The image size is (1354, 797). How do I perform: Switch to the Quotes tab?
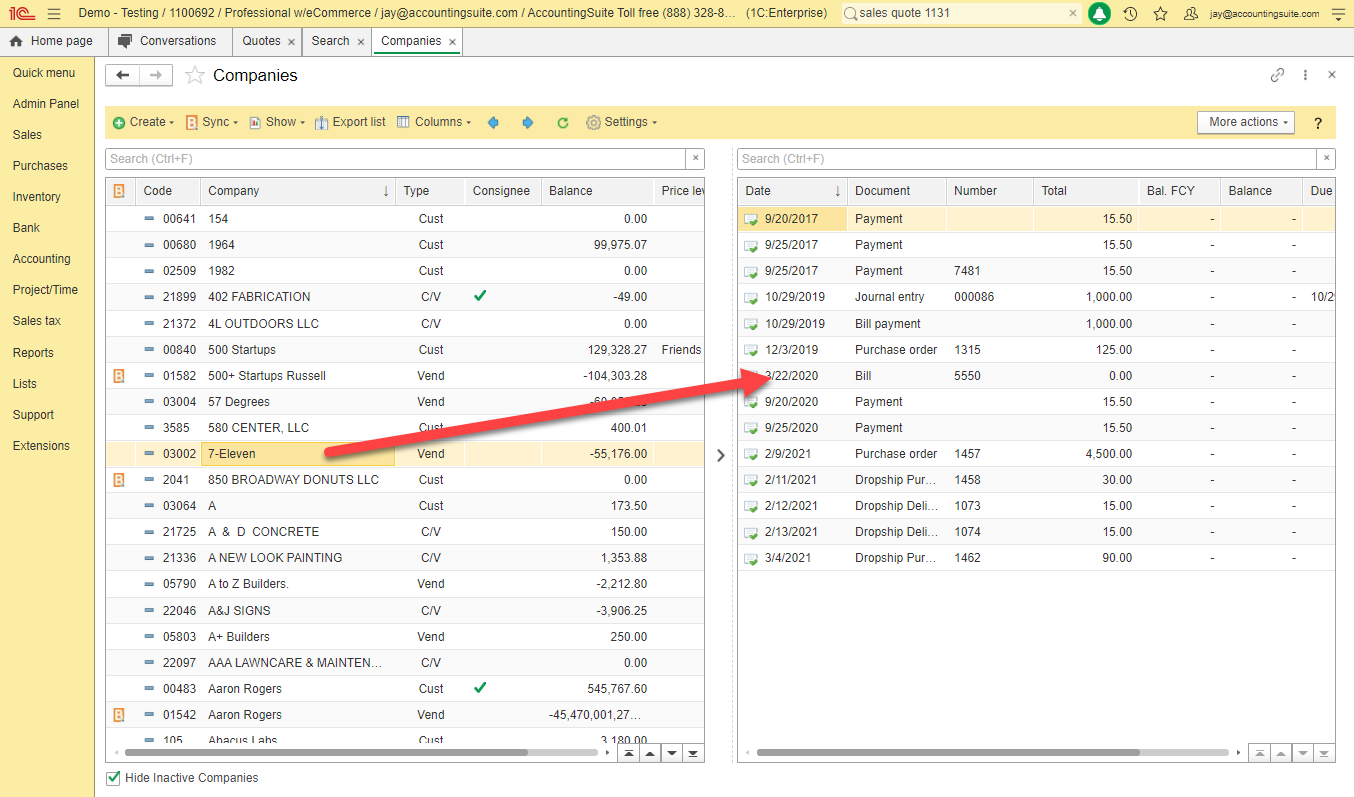[261, 41]
